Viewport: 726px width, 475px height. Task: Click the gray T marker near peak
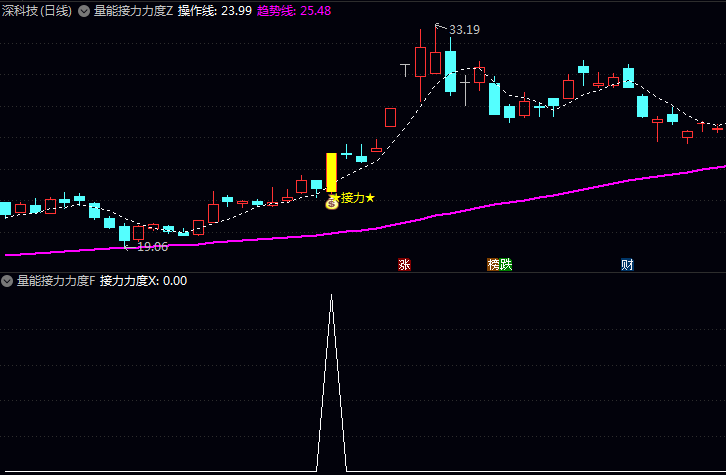click(x=405, y=70)
